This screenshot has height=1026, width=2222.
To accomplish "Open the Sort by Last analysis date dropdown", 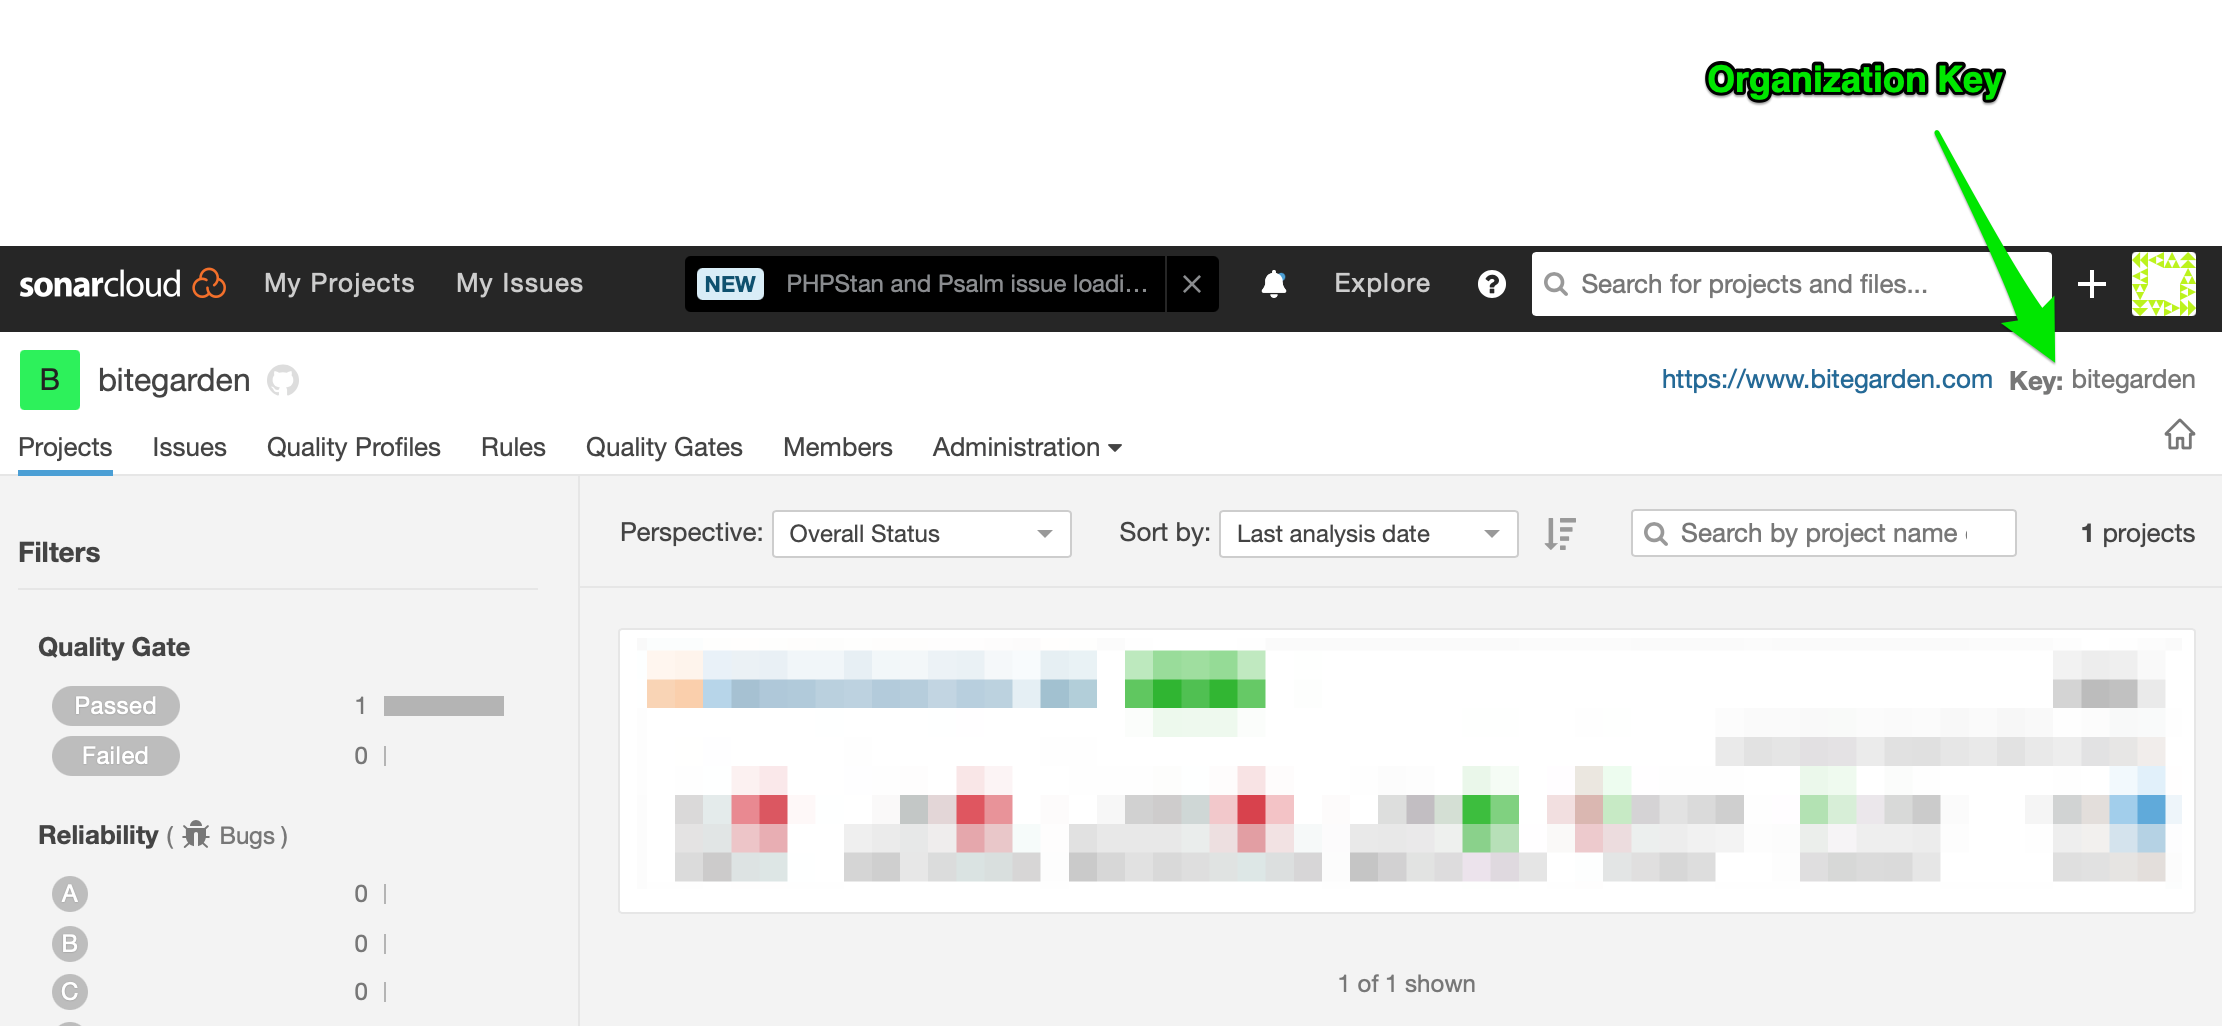I will pos(1368,534).
